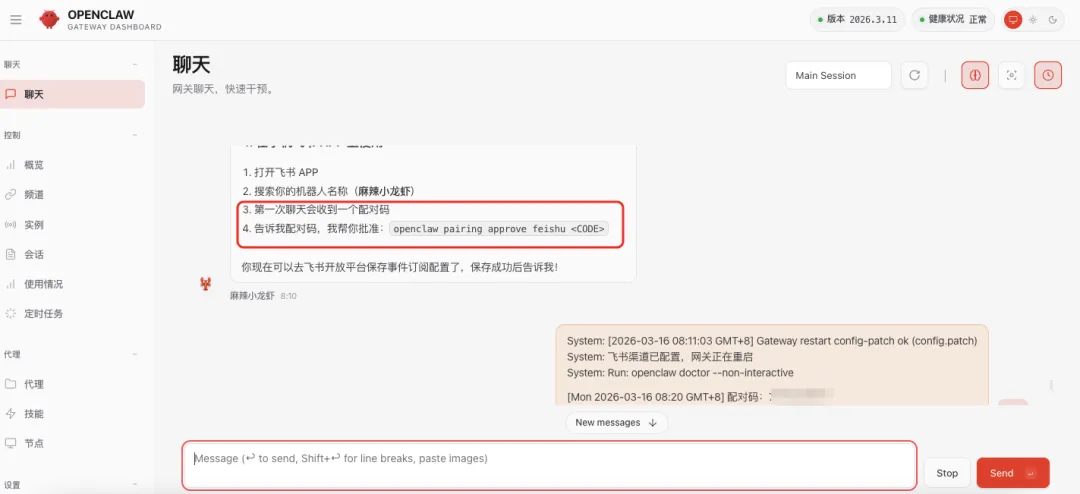Click the 'GATEWAY DASHBOARD' header text
Screen dimensions: 1080x494
[114, 27]
